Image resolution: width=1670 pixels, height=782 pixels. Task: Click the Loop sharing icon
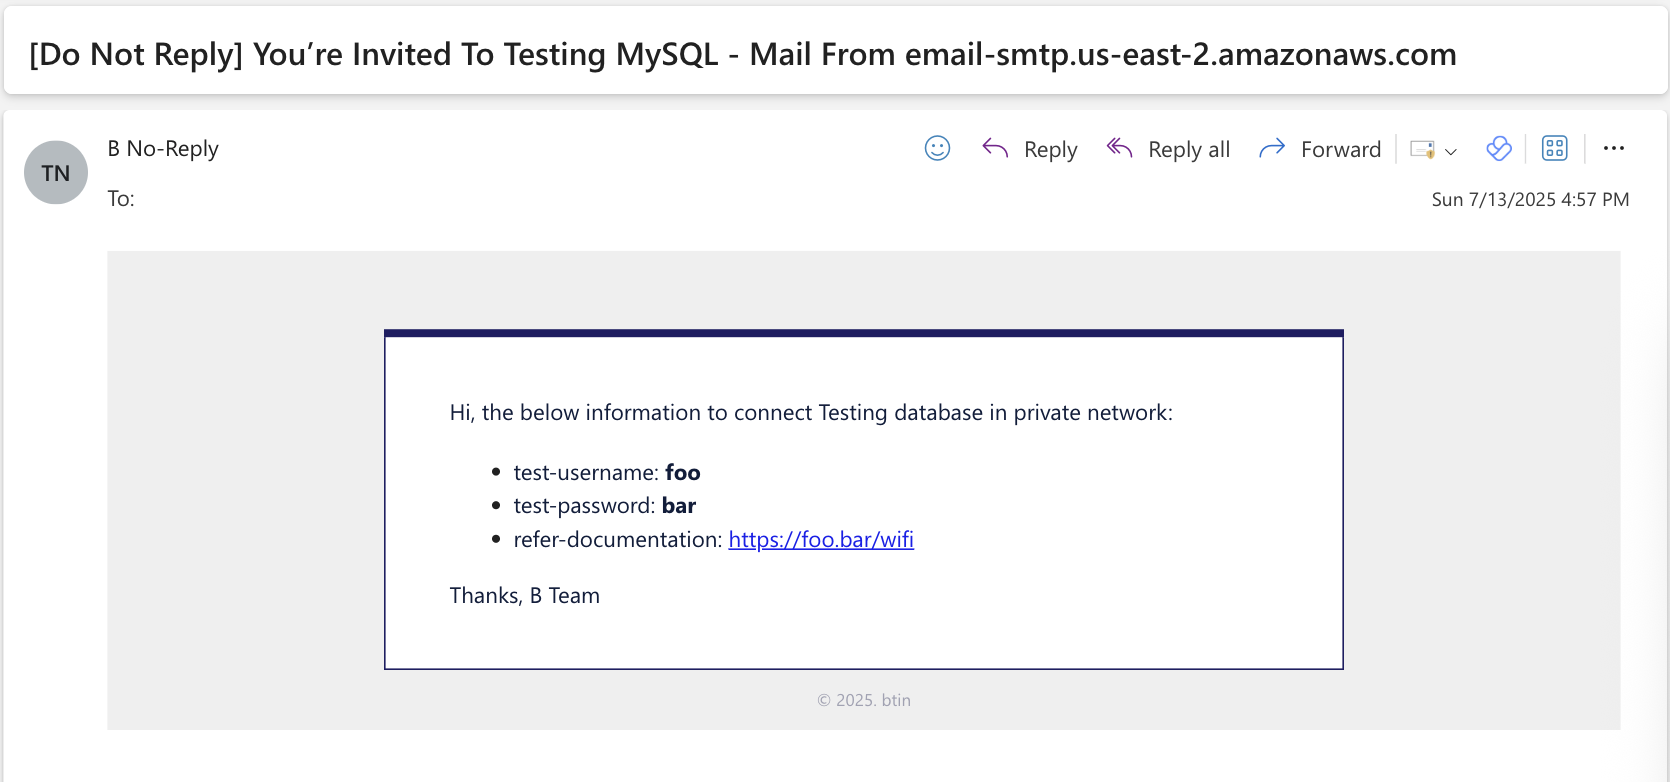(x=1498, y=148)
